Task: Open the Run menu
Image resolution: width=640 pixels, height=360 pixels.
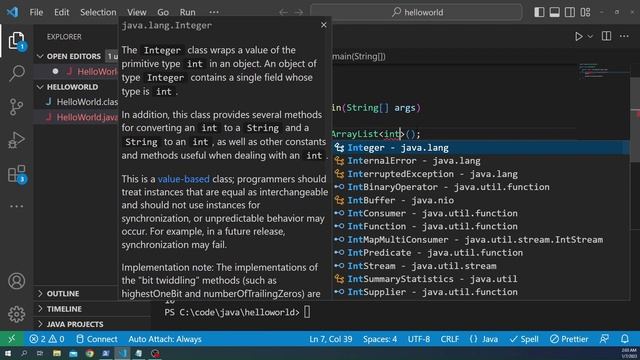Action: tap(187, 12)
